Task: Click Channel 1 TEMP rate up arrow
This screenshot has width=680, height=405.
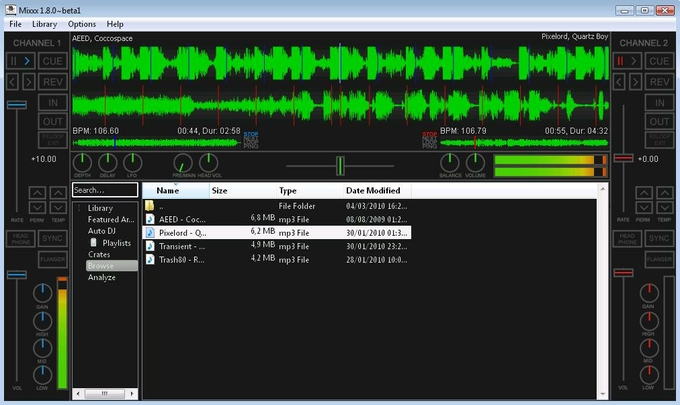Action: tap(58, 193)
